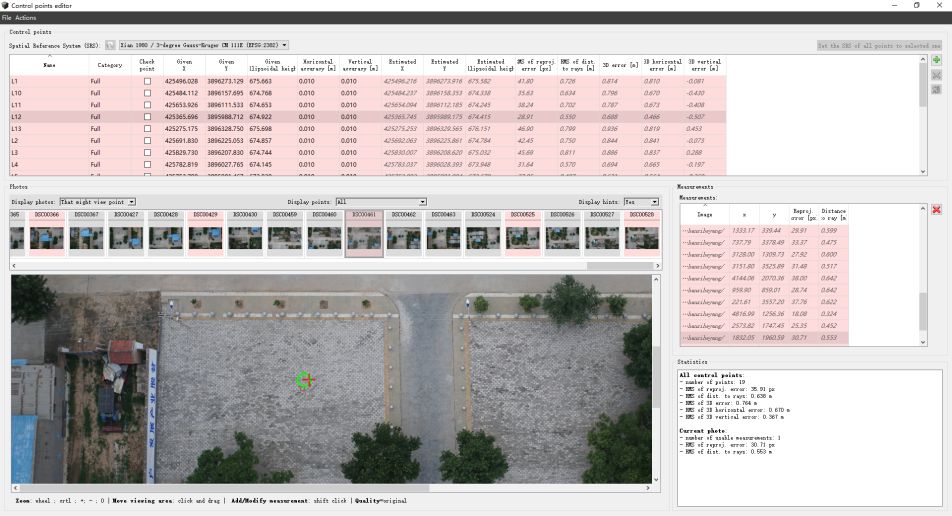Click the green add control point icon
This screenshot has height=516, width=952.
click(x=936, y=61)
